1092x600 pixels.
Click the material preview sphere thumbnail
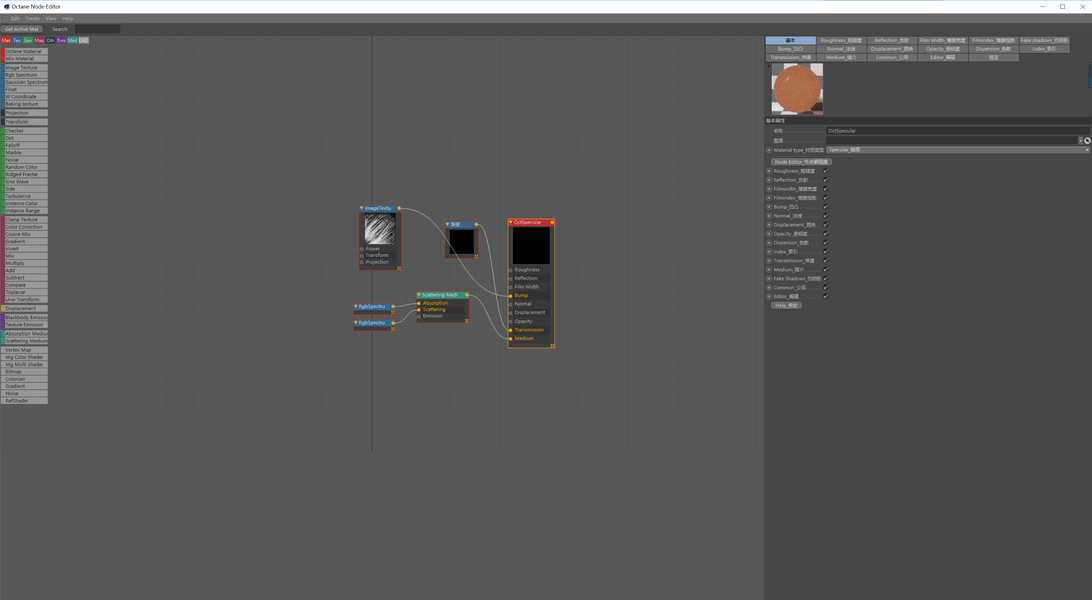coord(797,89)
